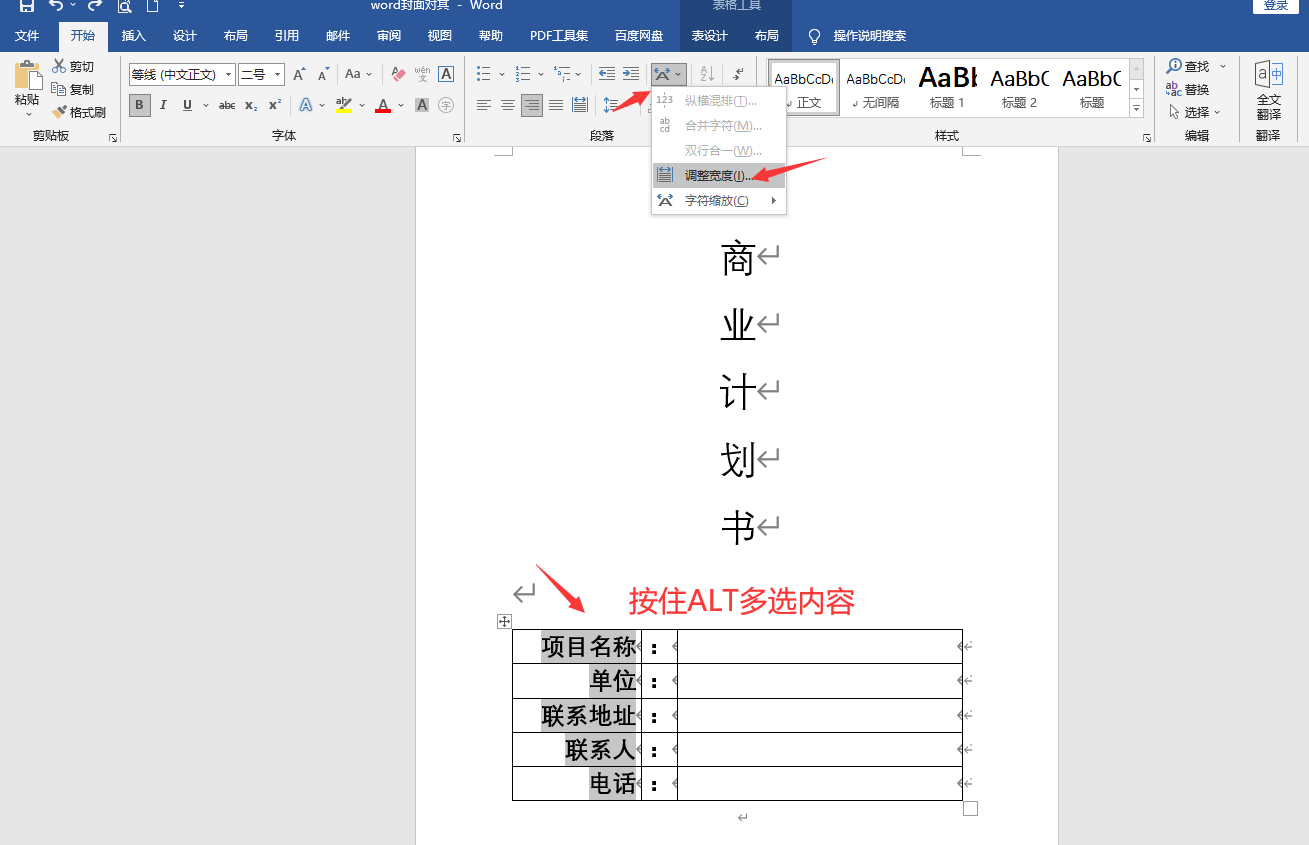This screenshot has height=845, width=1309.
Task: Open the font name dropdown (等线)
Action: tap(229, 74)
